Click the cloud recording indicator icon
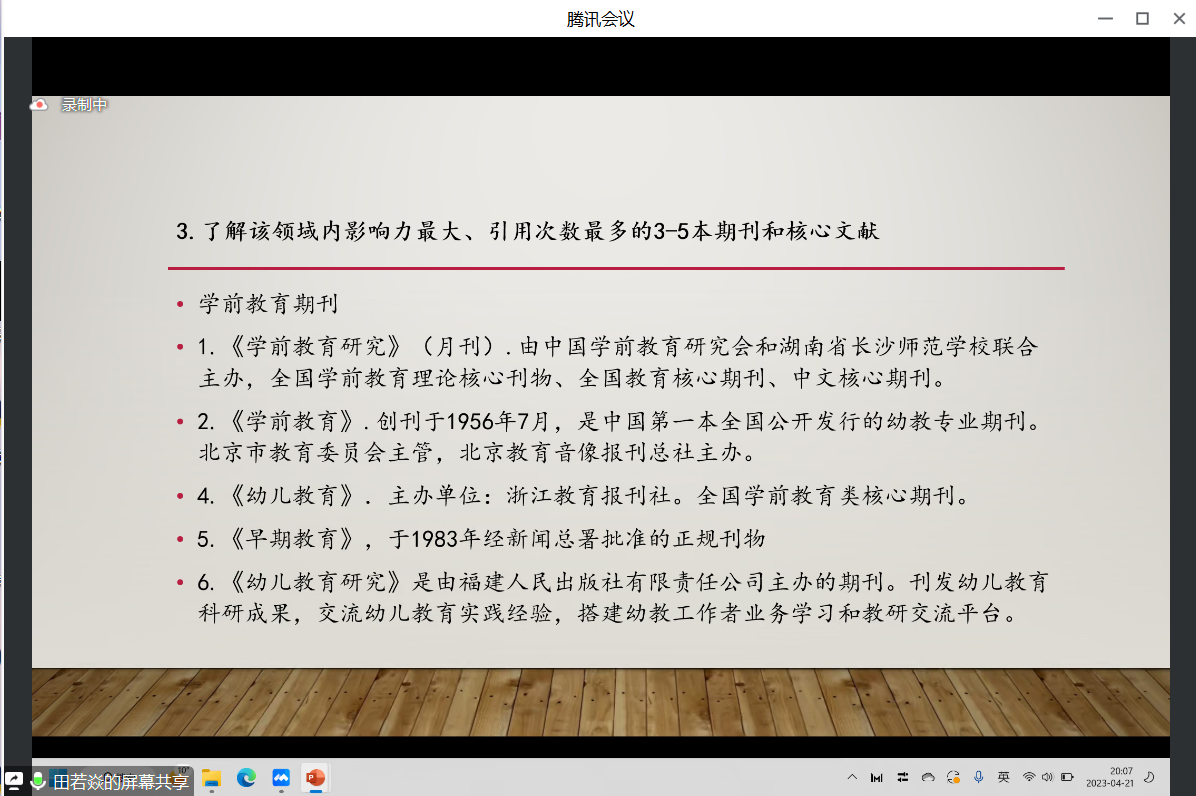 39,105
